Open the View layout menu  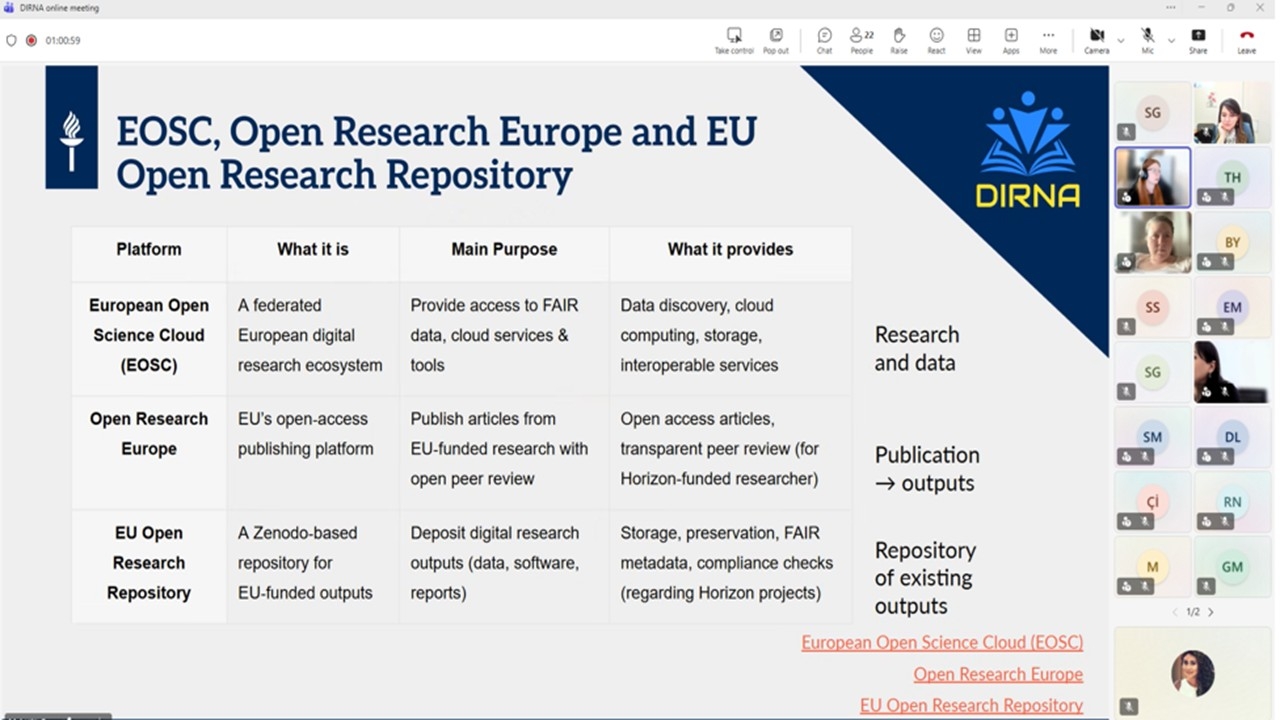(973, 39)
